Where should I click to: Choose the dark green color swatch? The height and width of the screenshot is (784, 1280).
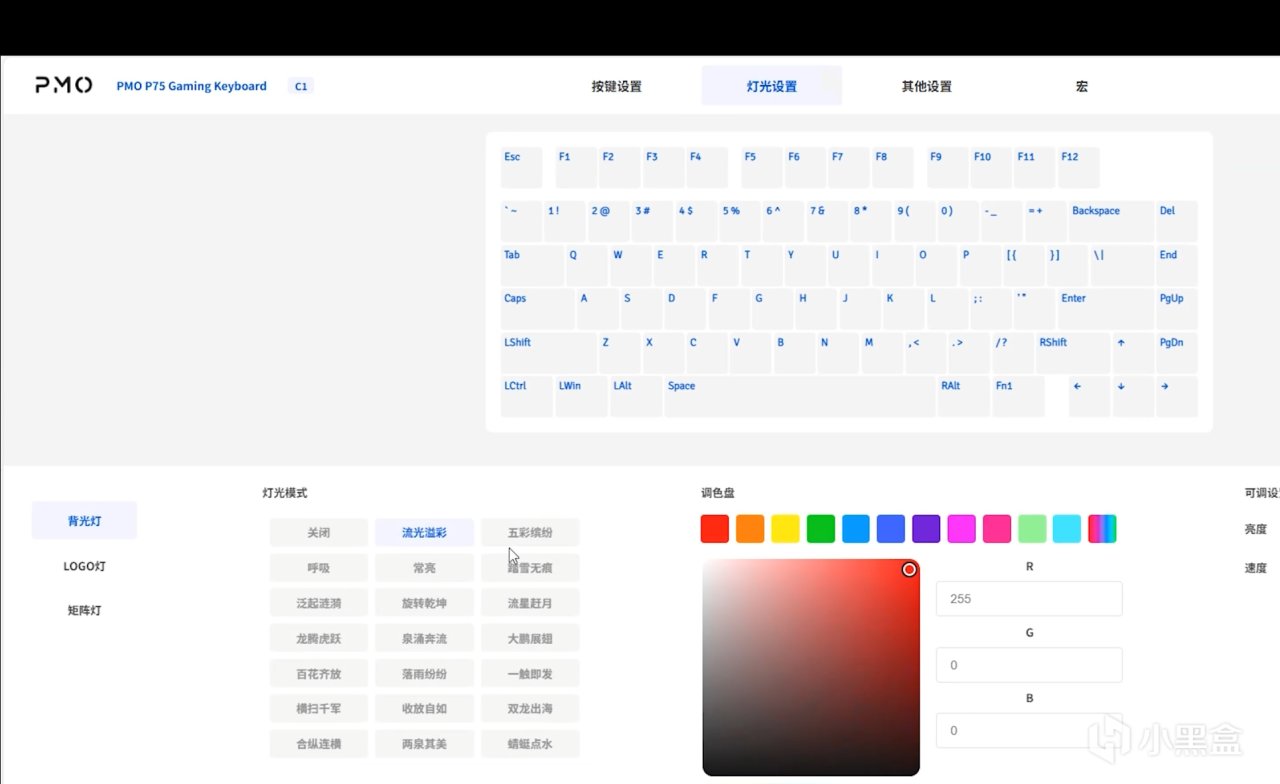point(821,529)
